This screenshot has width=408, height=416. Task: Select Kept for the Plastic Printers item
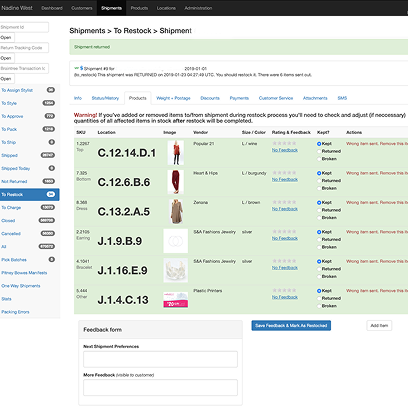(319, 291)
